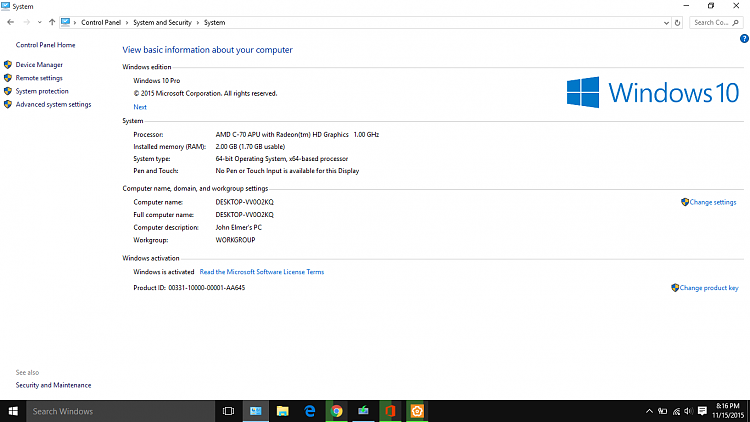Screen dimensions: 750x422
Task: Launch Google Chrome from taskbar
Action: pos(337,411)
